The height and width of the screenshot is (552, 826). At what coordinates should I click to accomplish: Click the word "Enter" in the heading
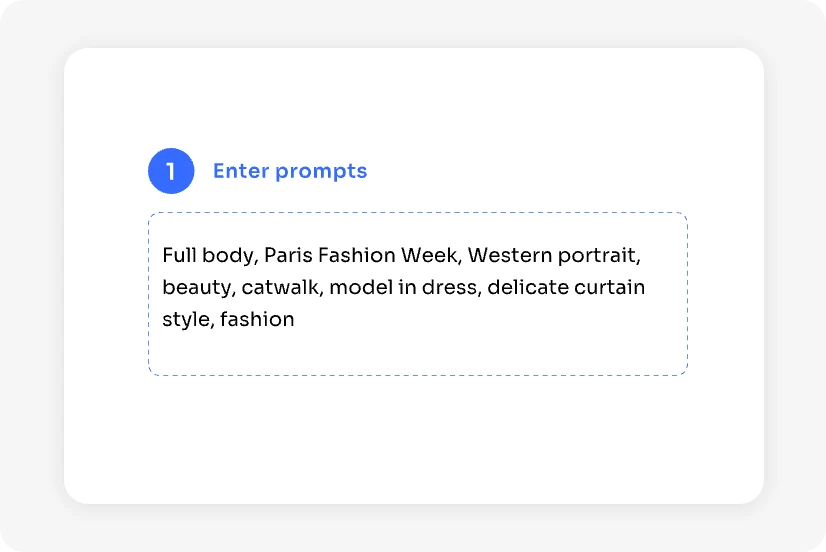click(x=241, y=171)
